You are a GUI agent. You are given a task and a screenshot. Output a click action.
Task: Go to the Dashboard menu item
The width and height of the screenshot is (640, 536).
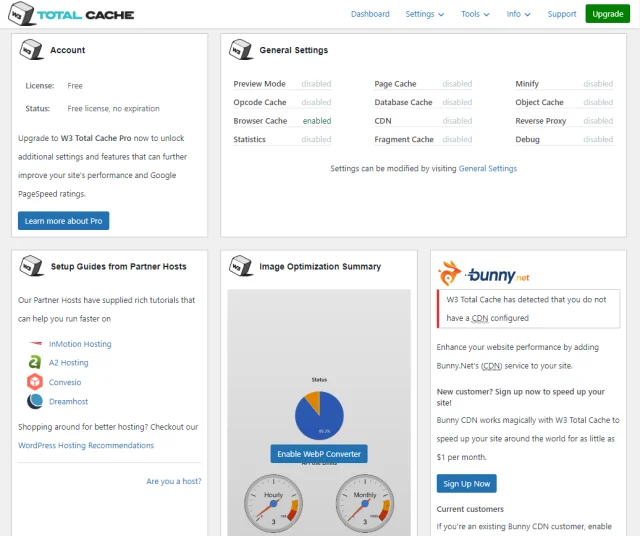click(370, 14)
